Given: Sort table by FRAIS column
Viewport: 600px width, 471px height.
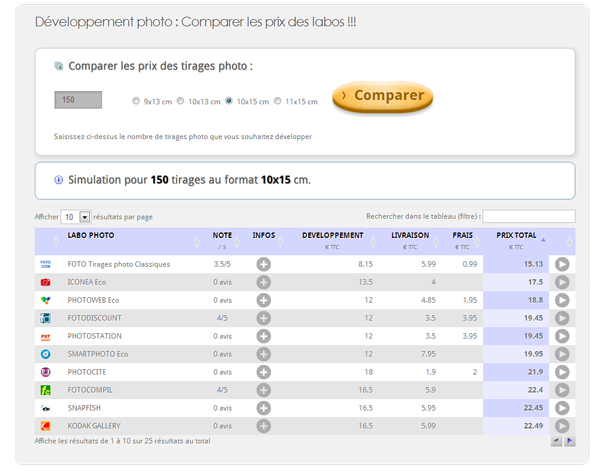Looking at the screenshot, I should 463,235.
